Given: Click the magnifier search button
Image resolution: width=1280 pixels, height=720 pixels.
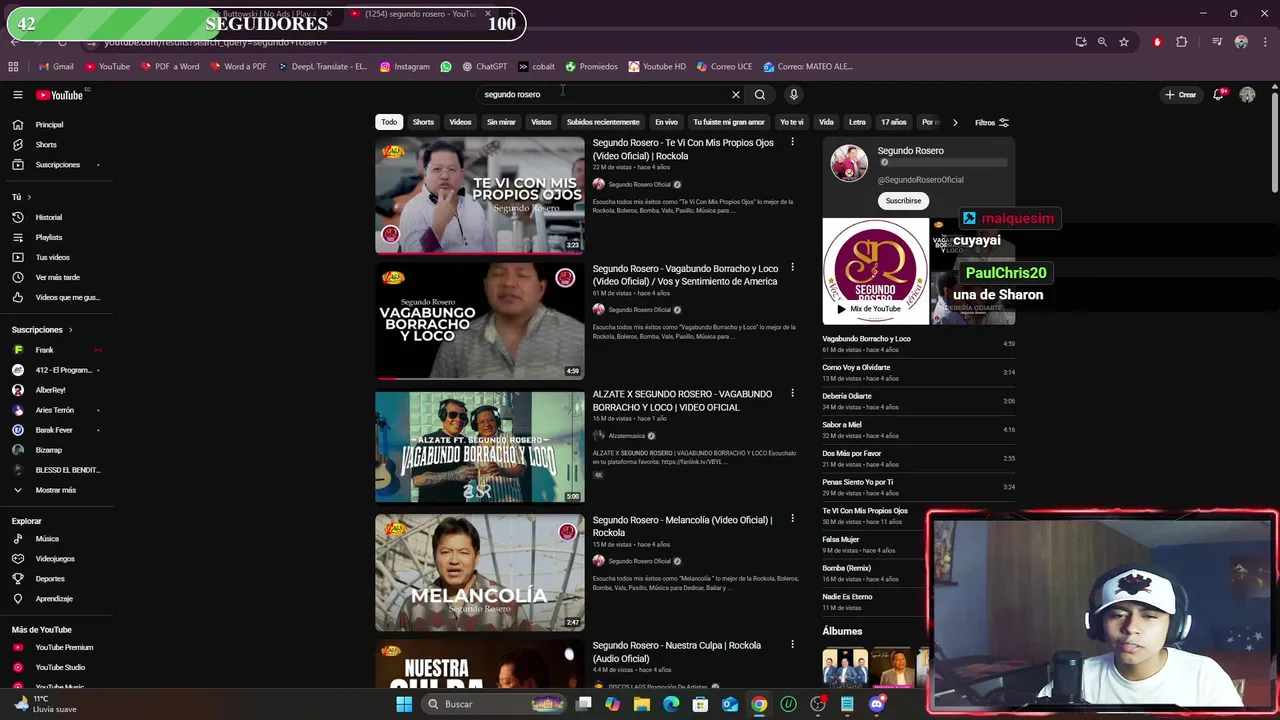Looking at the screenshot, I should pos(760,95).
